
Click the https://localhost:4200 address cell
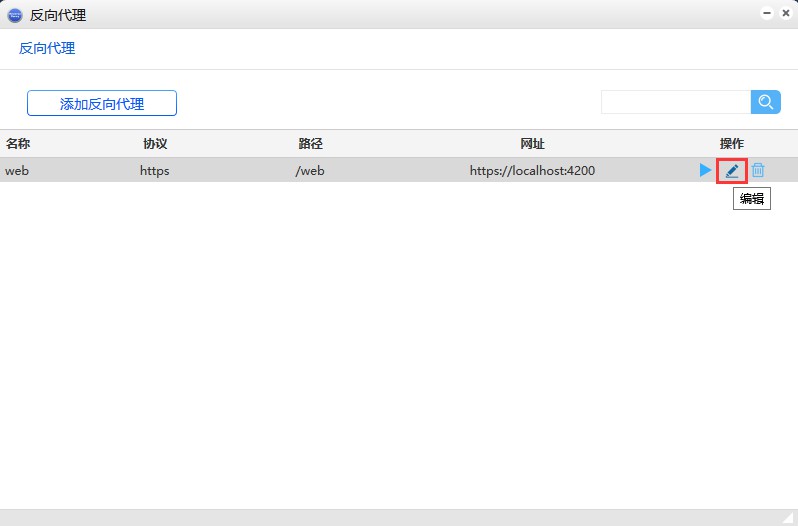coord(532,171)
